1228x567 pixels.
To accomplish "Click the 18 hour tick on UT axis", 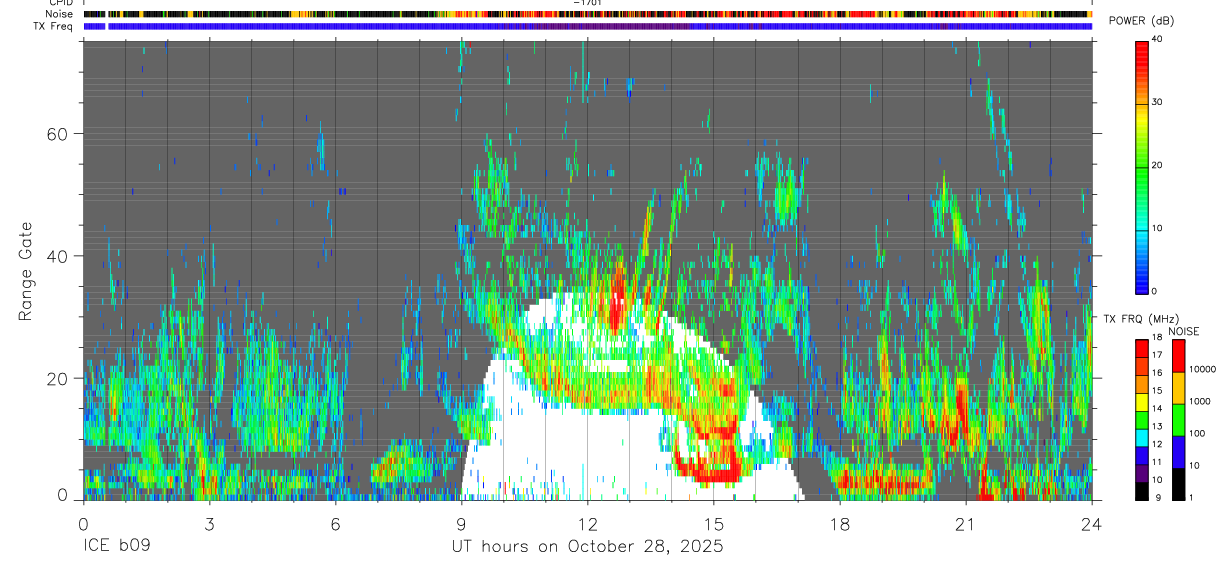I will click(x=840, y=523).
